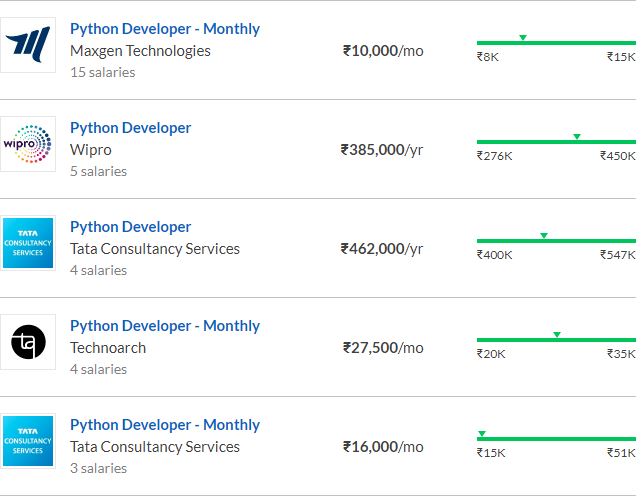Click the Wipro logo
Image resolution: width=642 pixels, height=498 pixels.
(x=28, y=144)
